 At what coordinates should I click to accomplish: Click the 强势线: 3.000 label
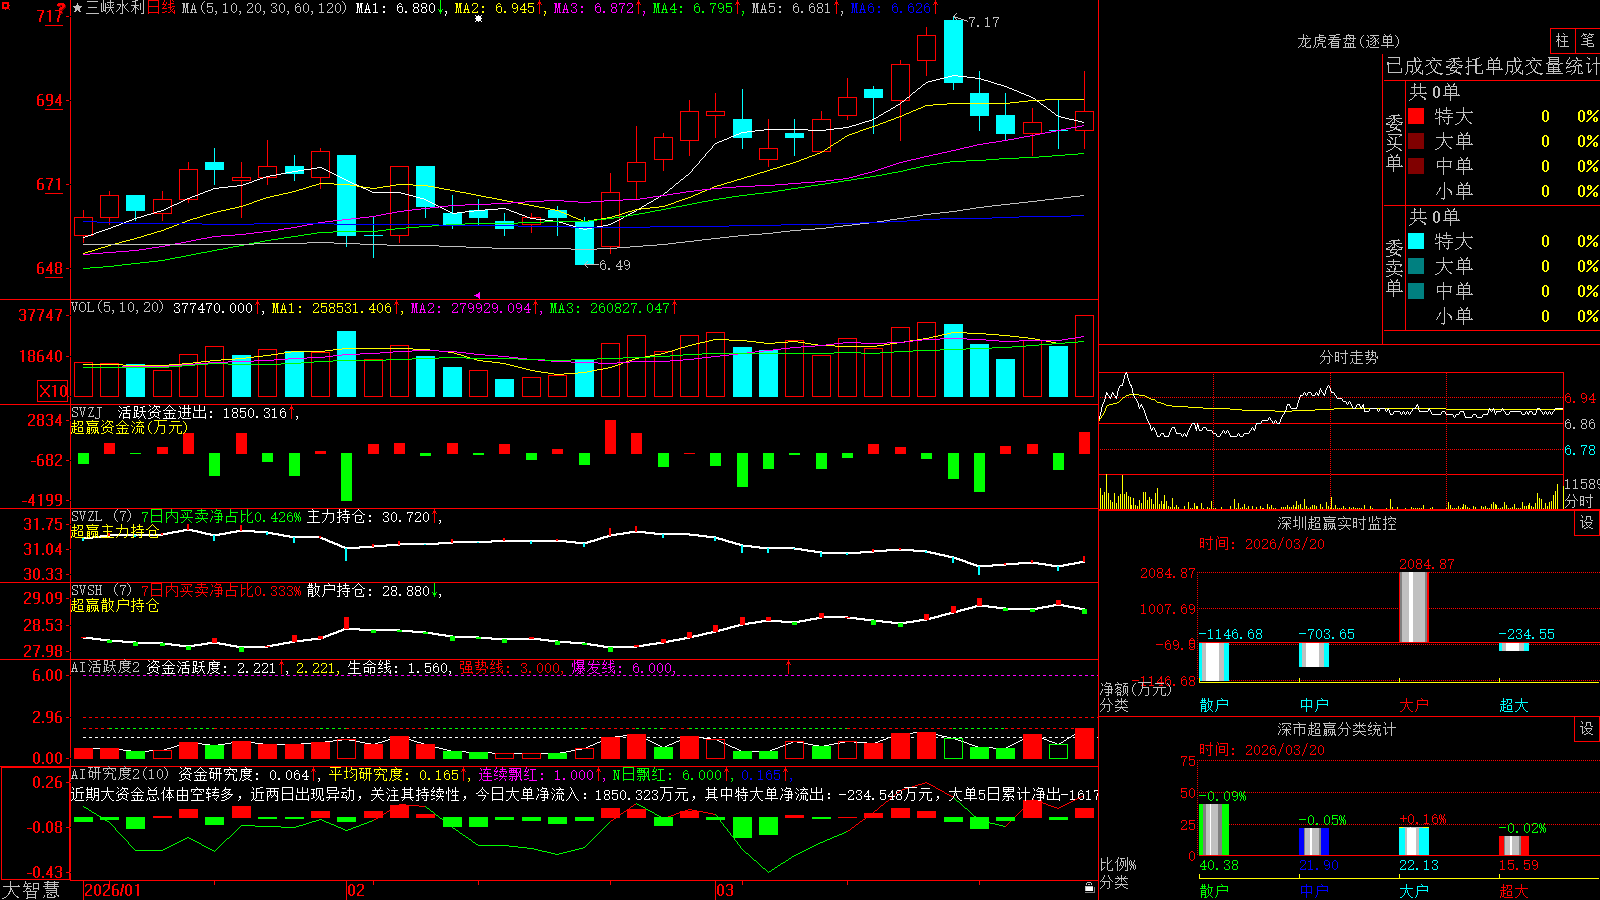pyautogui.click(x=509, y=667)
